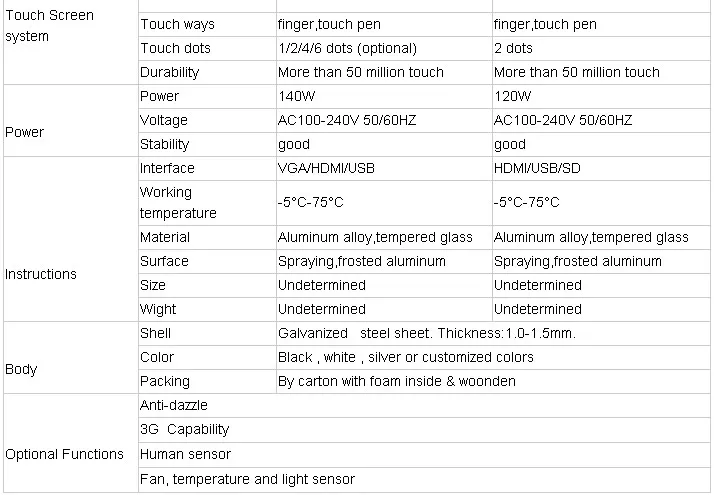Click the '120W' power value

pos(512,96)
